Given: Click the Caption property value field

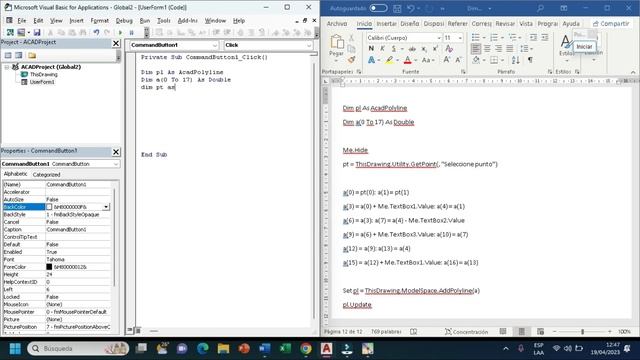Looking at the screenshot, I should 78,229.
